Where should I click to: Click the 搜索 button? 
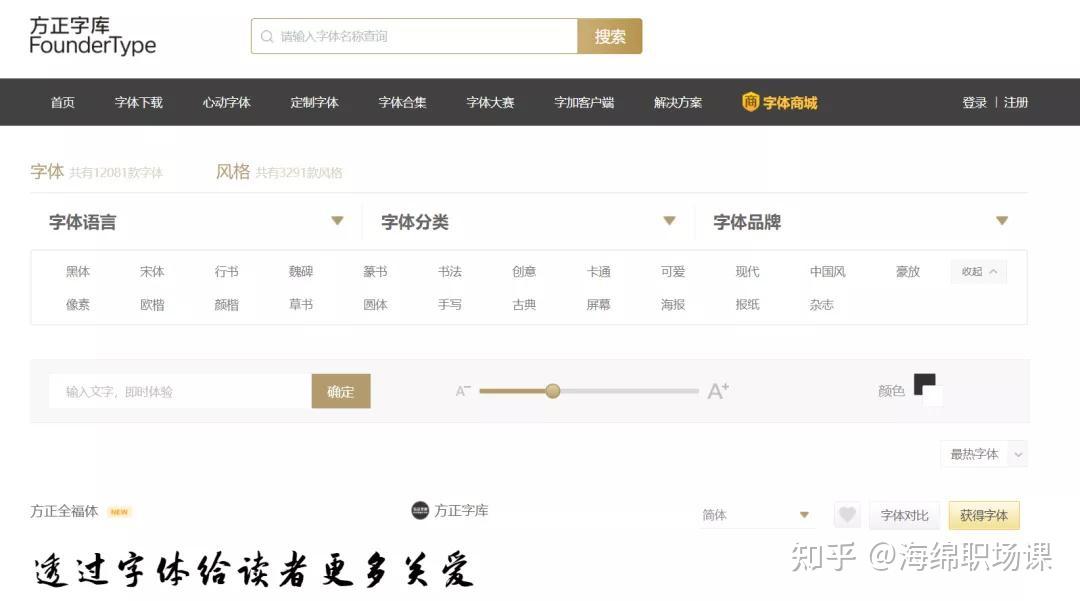point(610,36)
